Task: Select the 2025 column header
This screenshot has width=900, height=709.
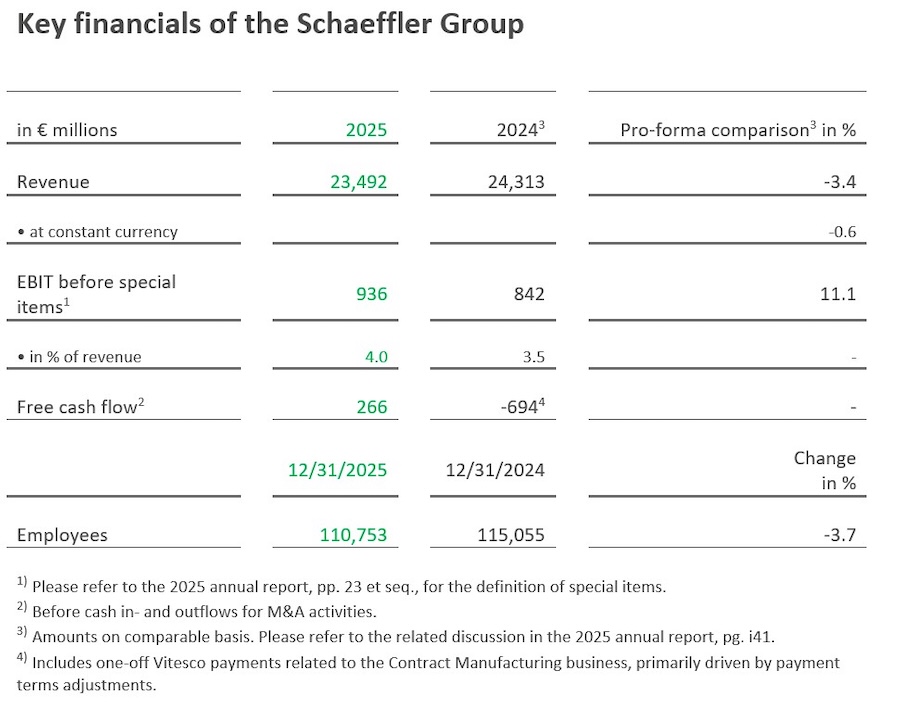Action: (366, 130)
